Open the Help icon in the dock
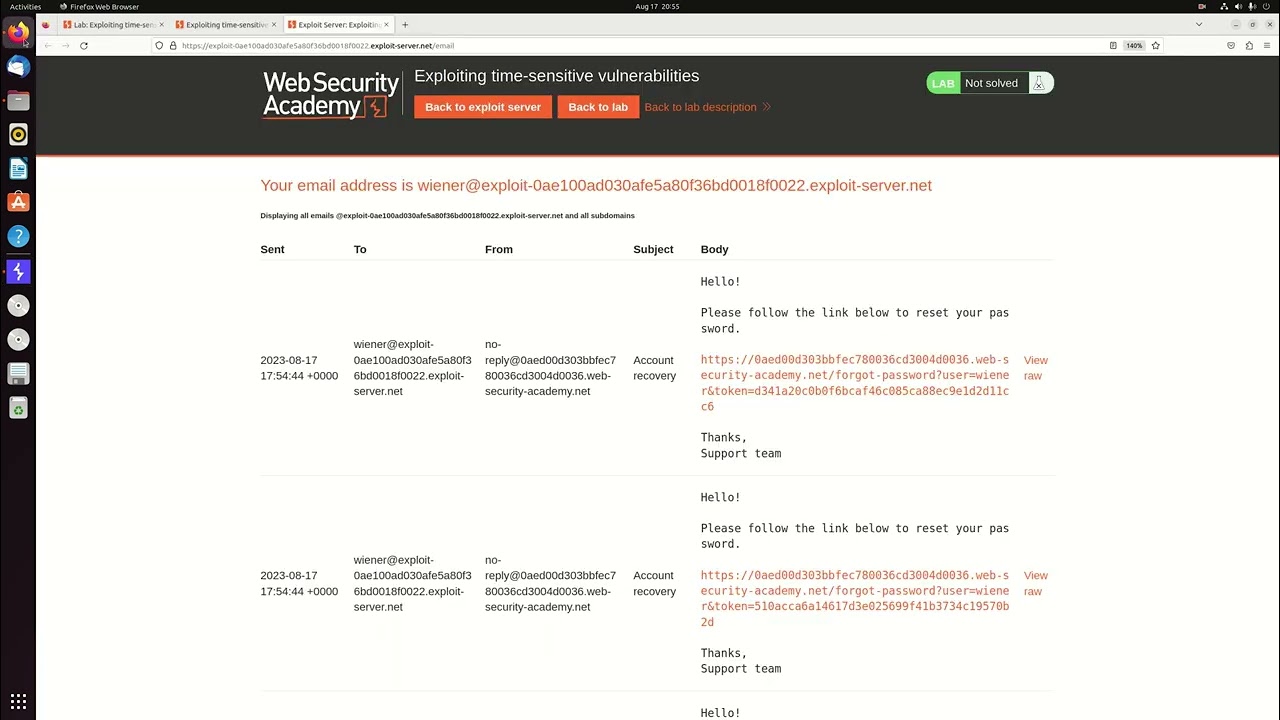Viewport: 1280px width, 720px height. 18,237
